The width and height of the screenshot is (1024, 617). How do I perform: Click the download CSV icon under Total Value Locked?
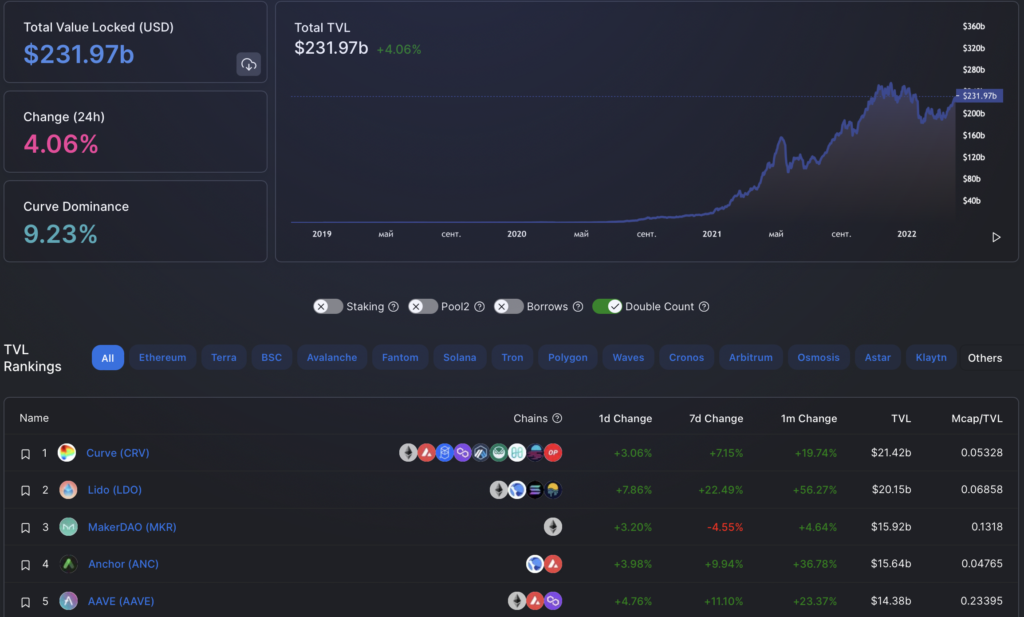(248, 64)
